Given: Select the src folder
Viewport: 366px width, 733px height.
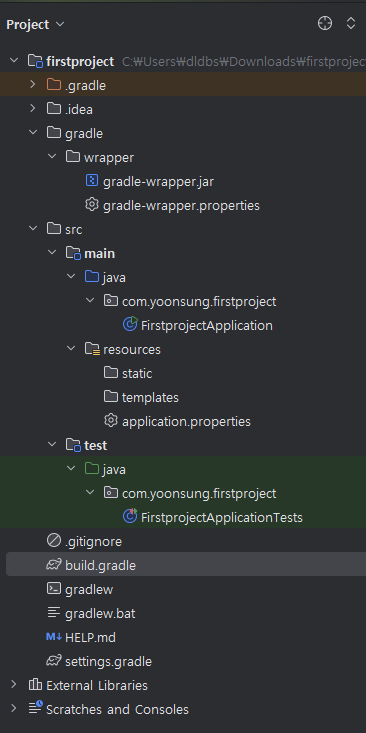Looking at the screenshot, I should pyautogui.click(x=73, y=229).
